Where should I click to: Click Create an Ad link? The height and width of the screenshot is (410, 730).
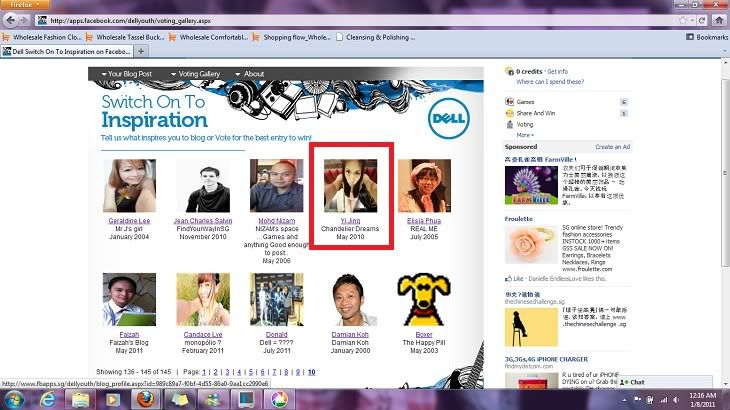[612, 147]
